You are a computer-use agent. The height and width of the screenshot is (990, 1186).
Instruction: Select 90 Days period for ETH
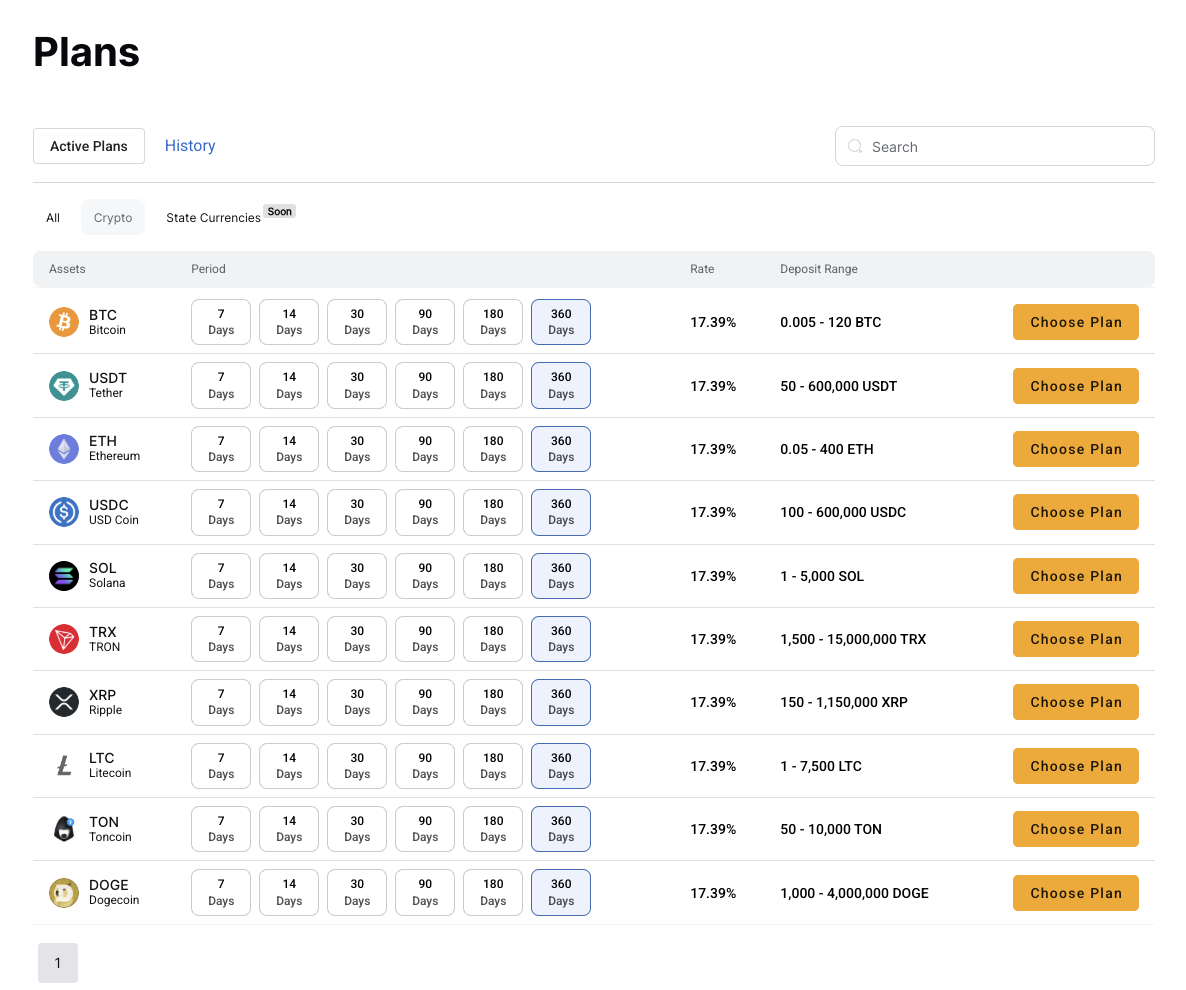tap(425, 449)
